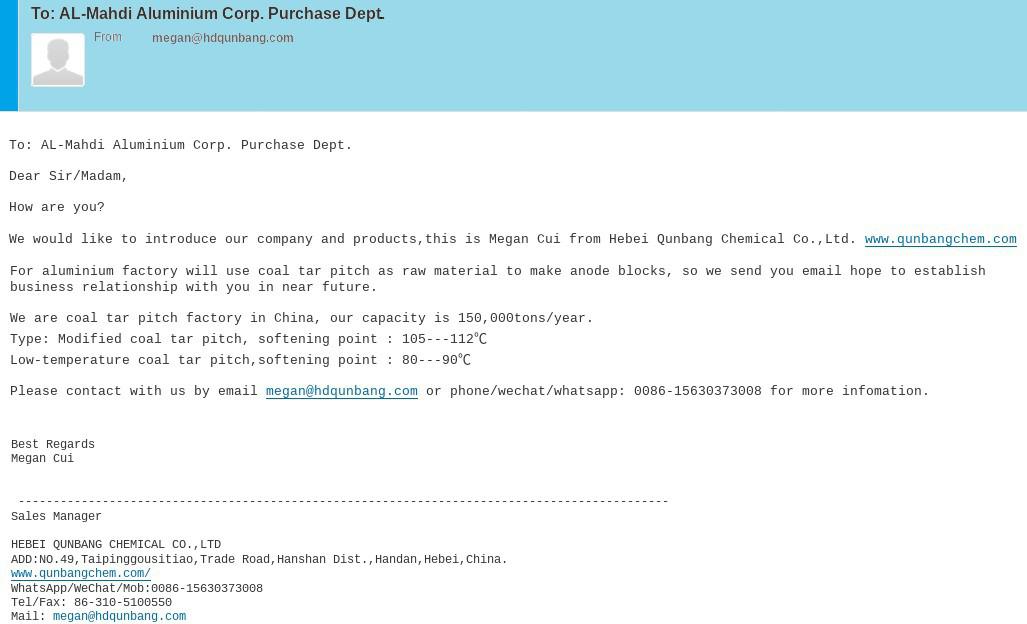Click the ADD:NO.49 address line
Image resolution: width=1027 pixels, height=624 pixels.
[259, 559]
